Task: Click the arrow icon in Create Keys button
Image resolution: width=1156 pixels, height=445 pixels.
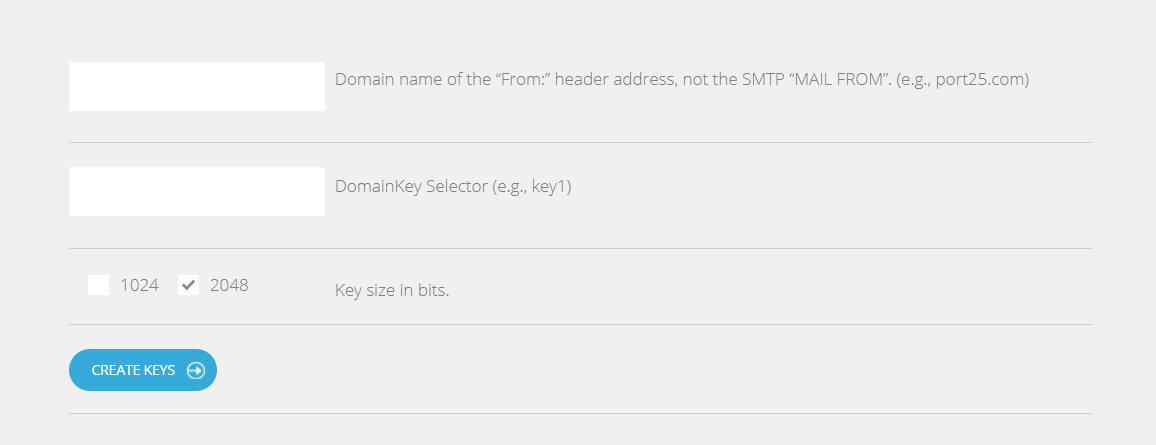Action: point(195,371)
